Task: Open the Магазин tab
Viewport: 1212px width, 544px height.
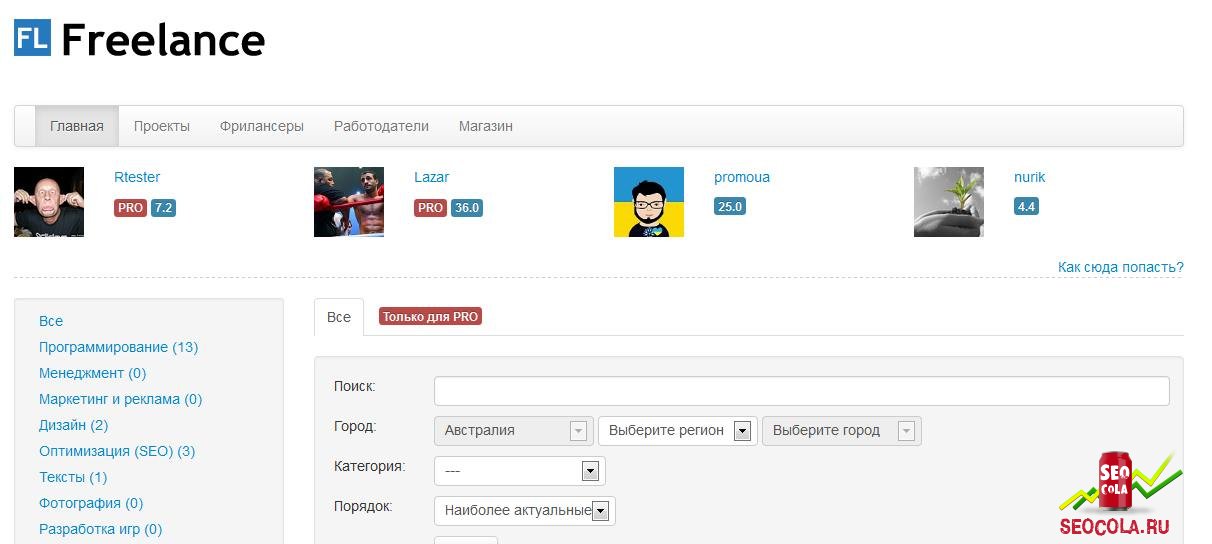Action: [x=486, y=126]
